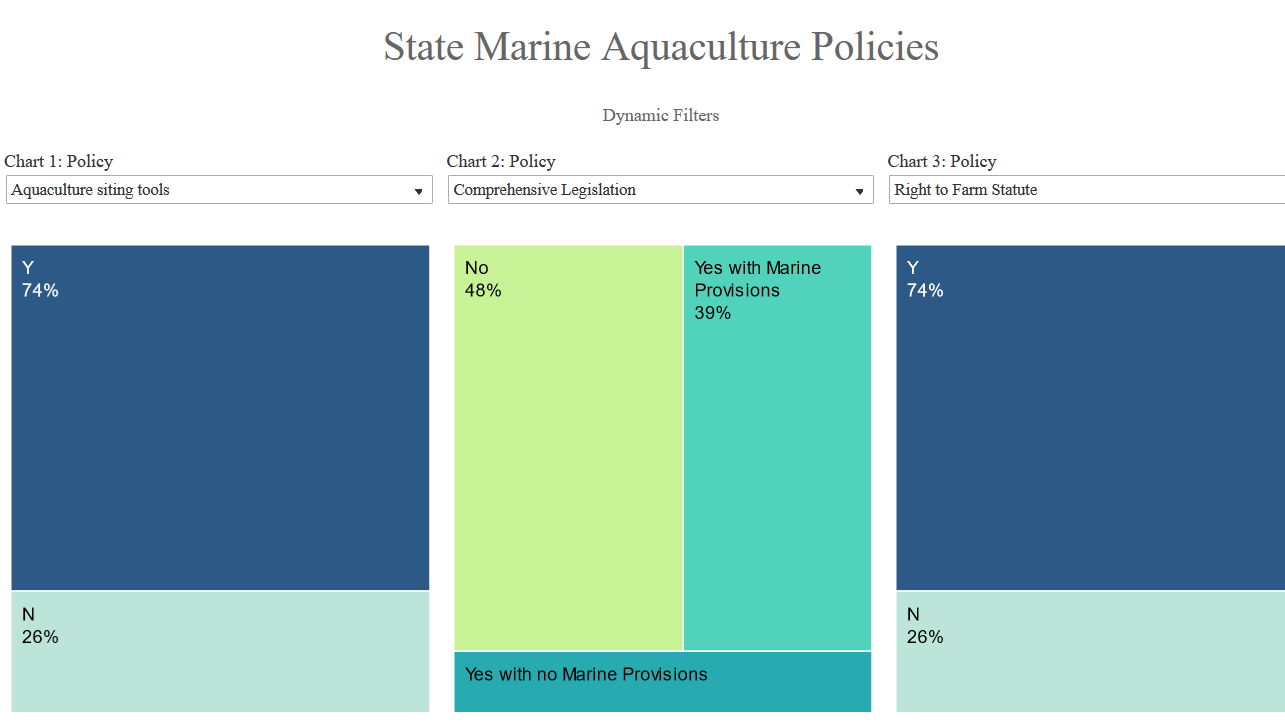Click the Yes with no Marine Provisions tile
This screenshot has width=1285, height=723.
pyautogui.click(x=662, y=682)
